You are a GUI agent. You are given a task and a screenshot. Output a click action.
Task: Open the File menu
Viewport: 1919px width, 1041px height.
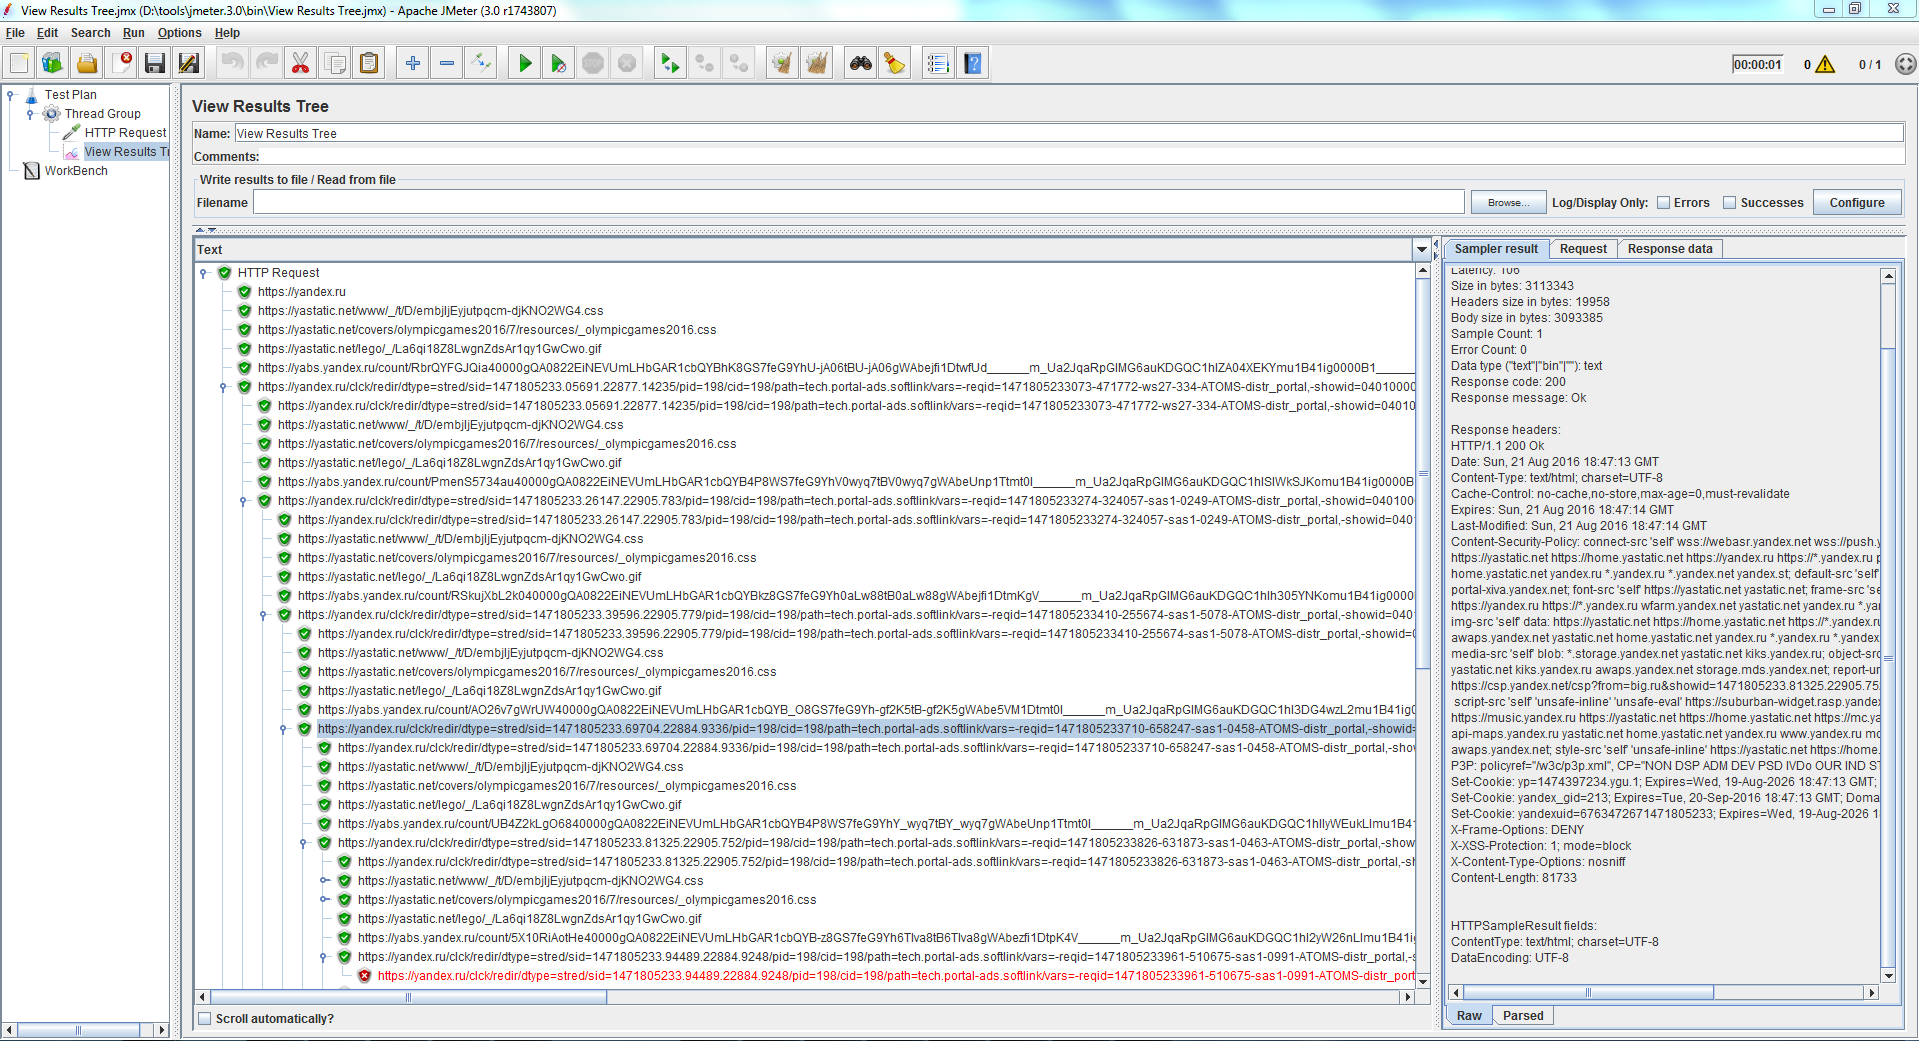pos(15,33)
